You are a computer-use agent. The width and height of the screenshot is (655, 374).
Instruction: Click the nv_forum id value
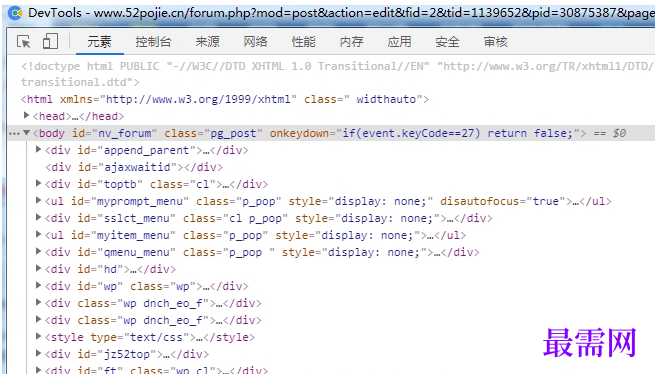click(124, 133)
